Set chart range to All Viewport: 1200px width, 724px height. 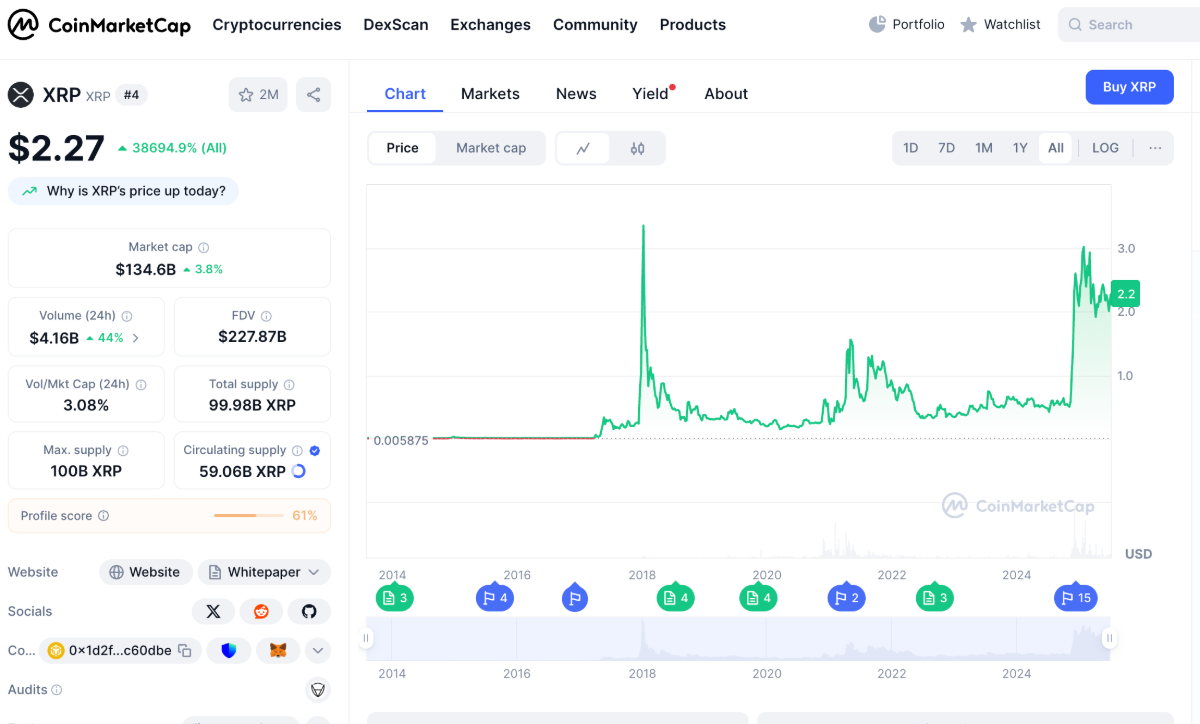click(1056, 148)
